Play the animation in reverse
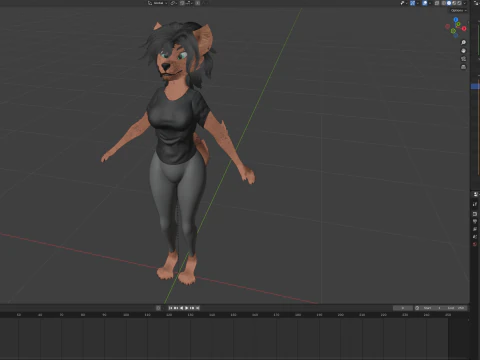 182,308
